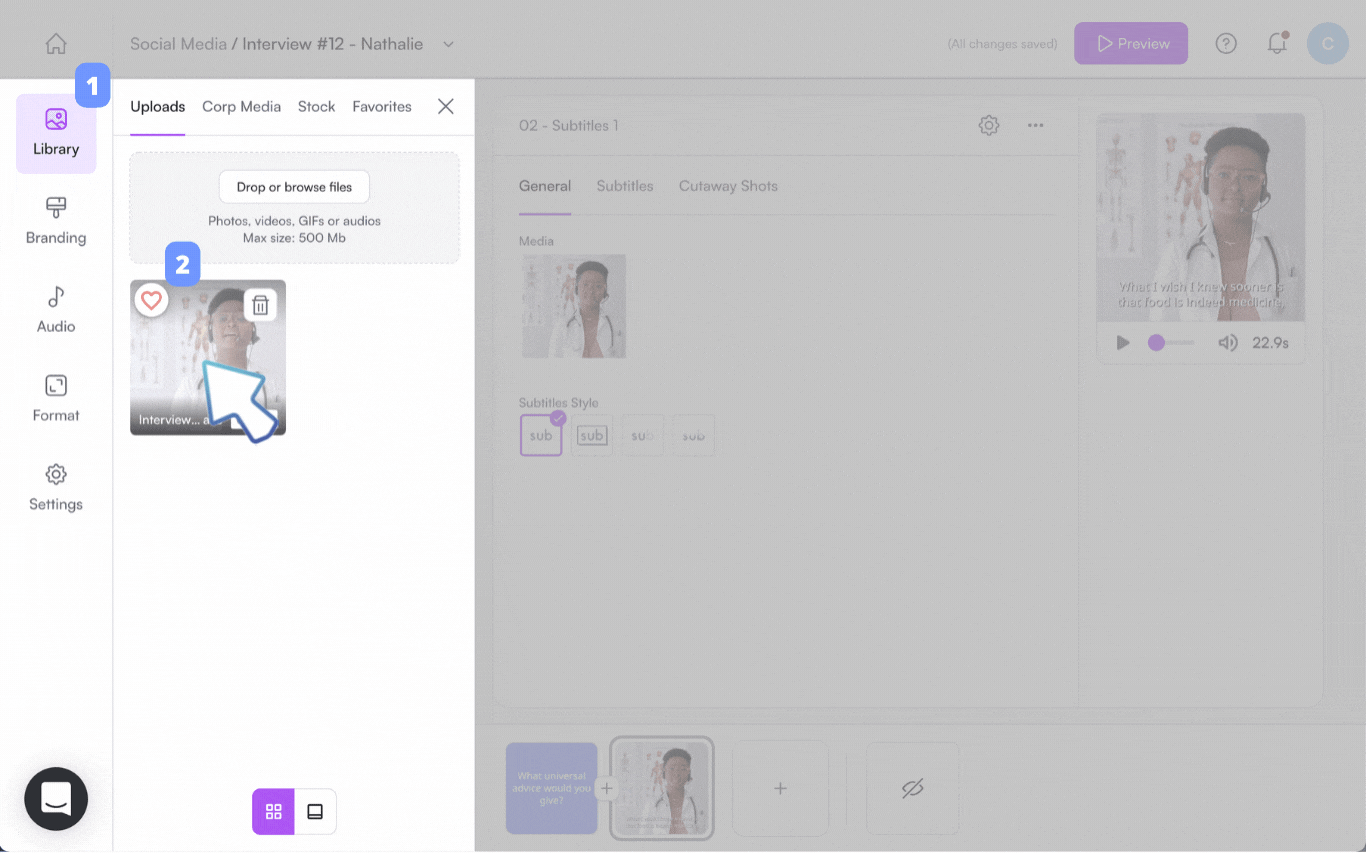
Task: Delete the uploaded interview video with trash icon
Action: tap(261, 305)
